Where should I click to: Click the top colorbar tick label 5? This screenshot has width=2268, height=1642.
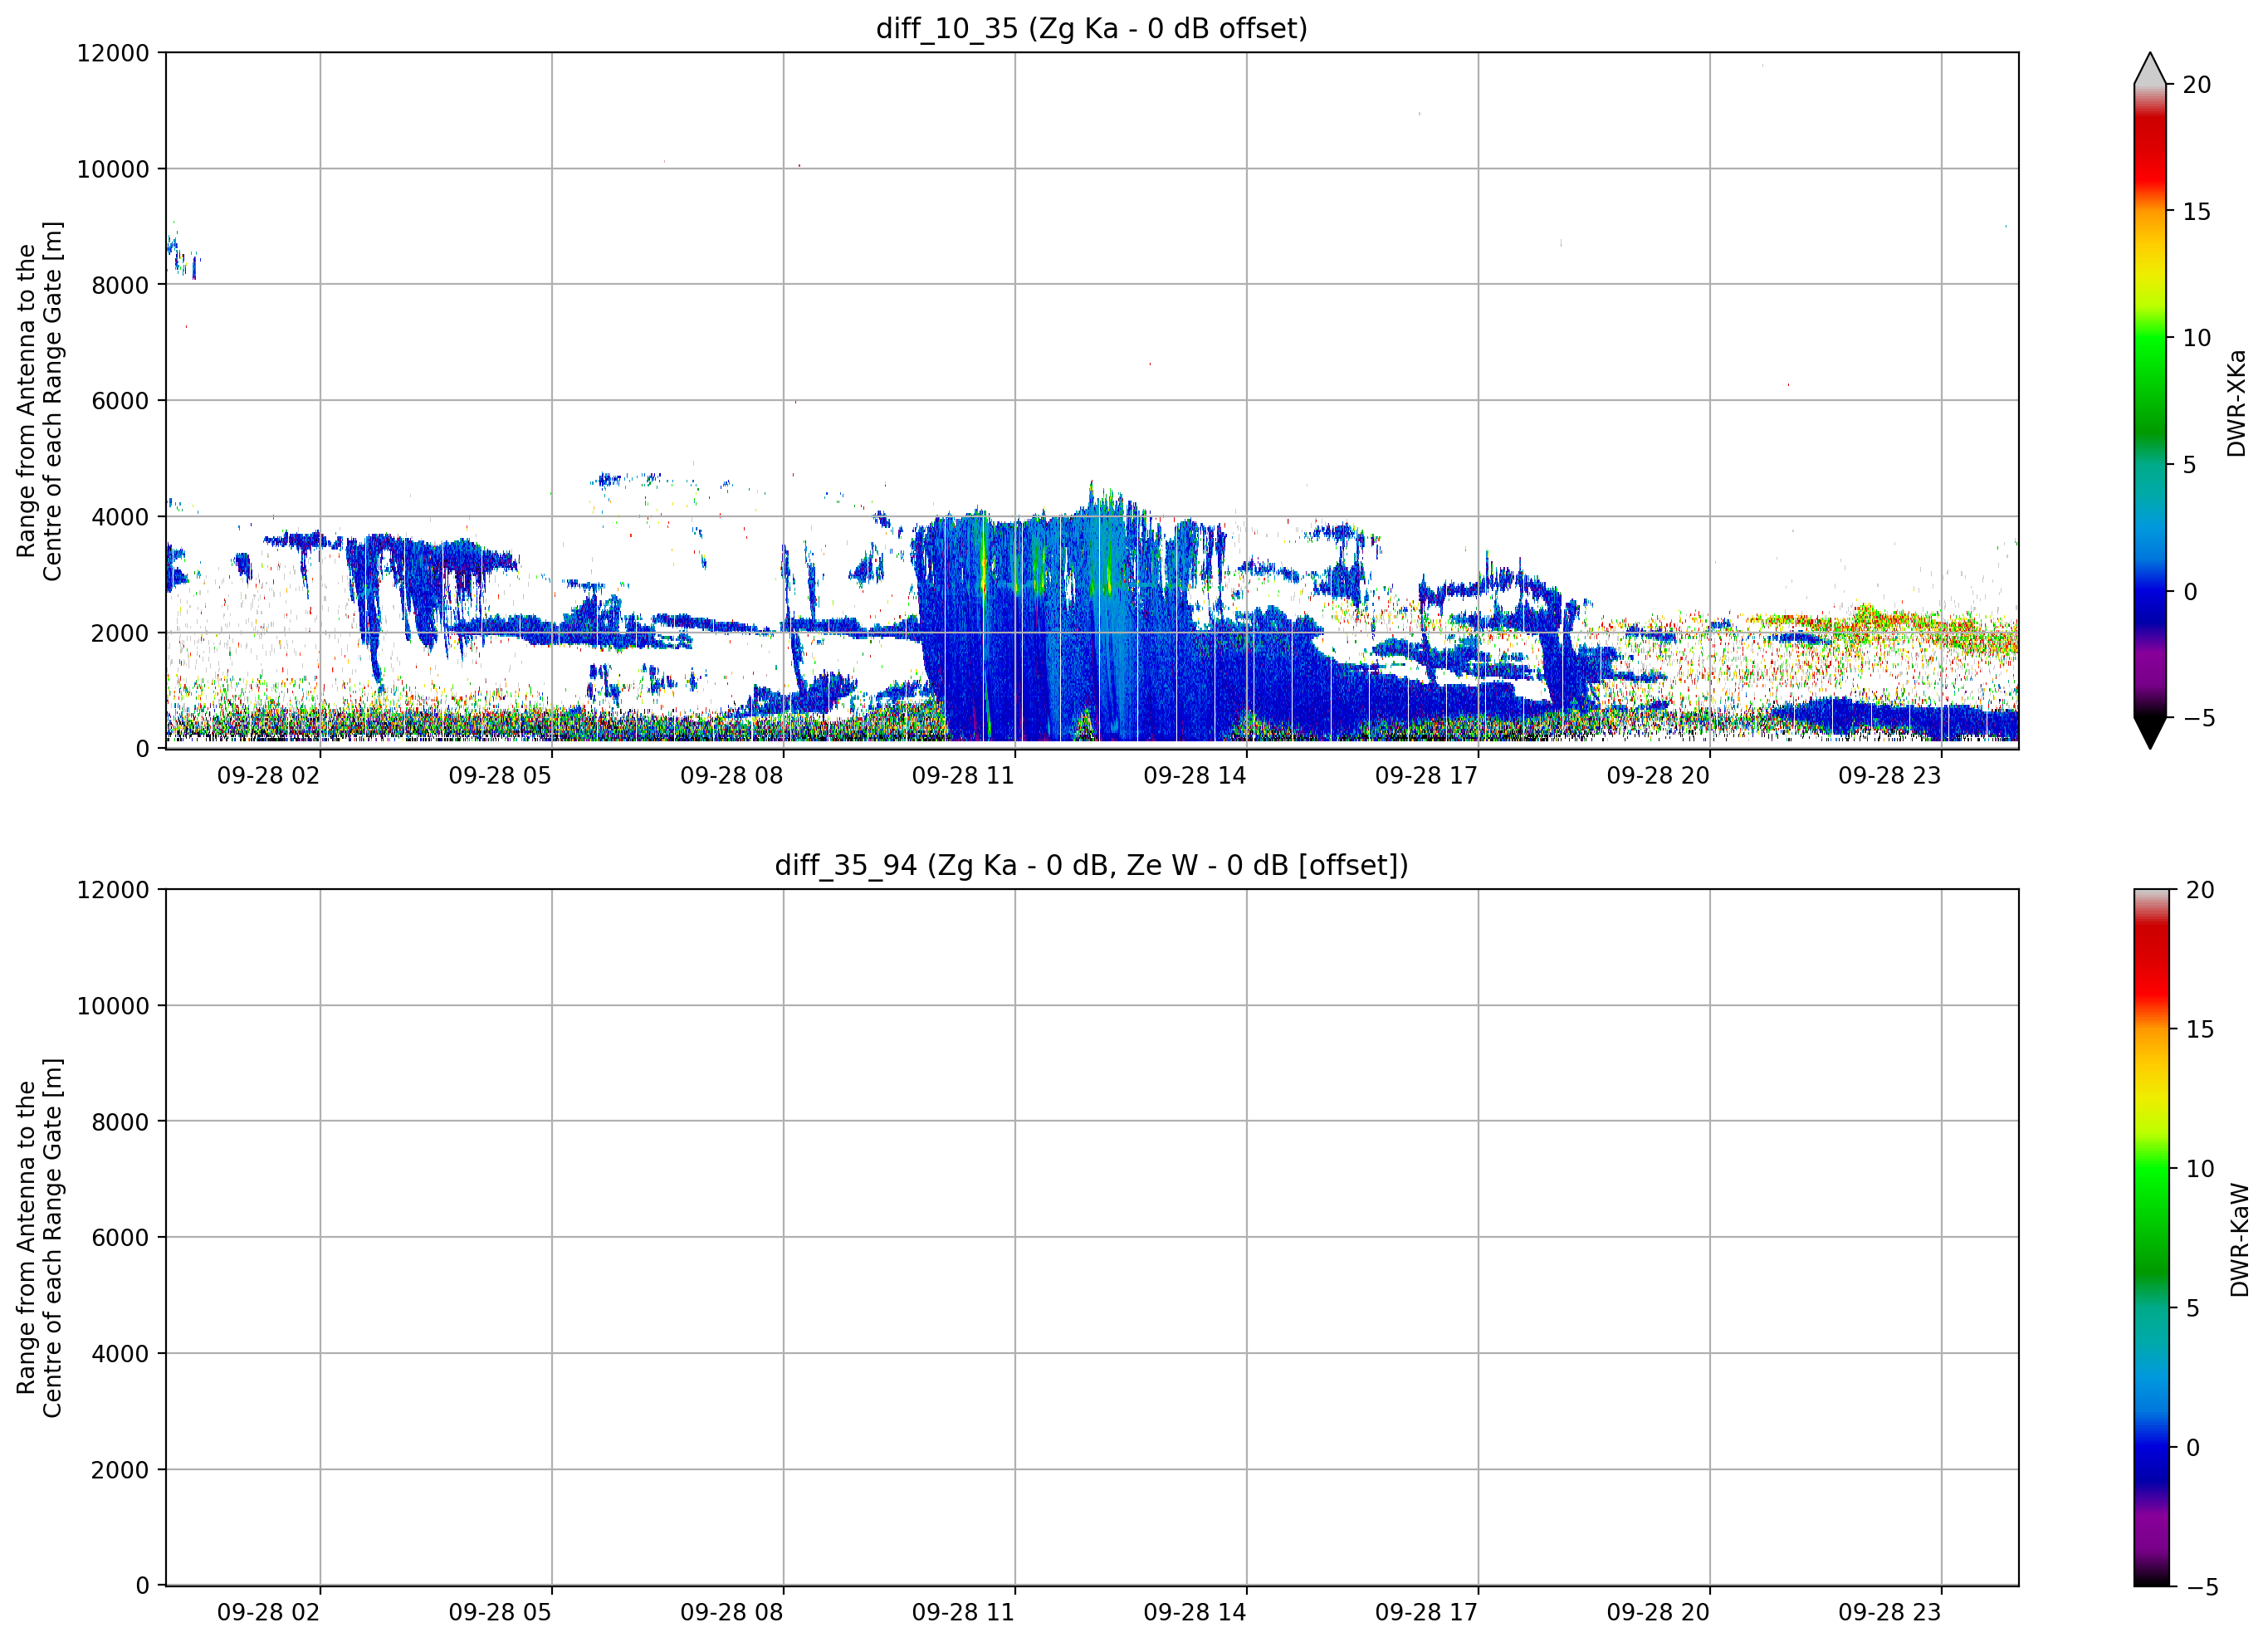2190,465
